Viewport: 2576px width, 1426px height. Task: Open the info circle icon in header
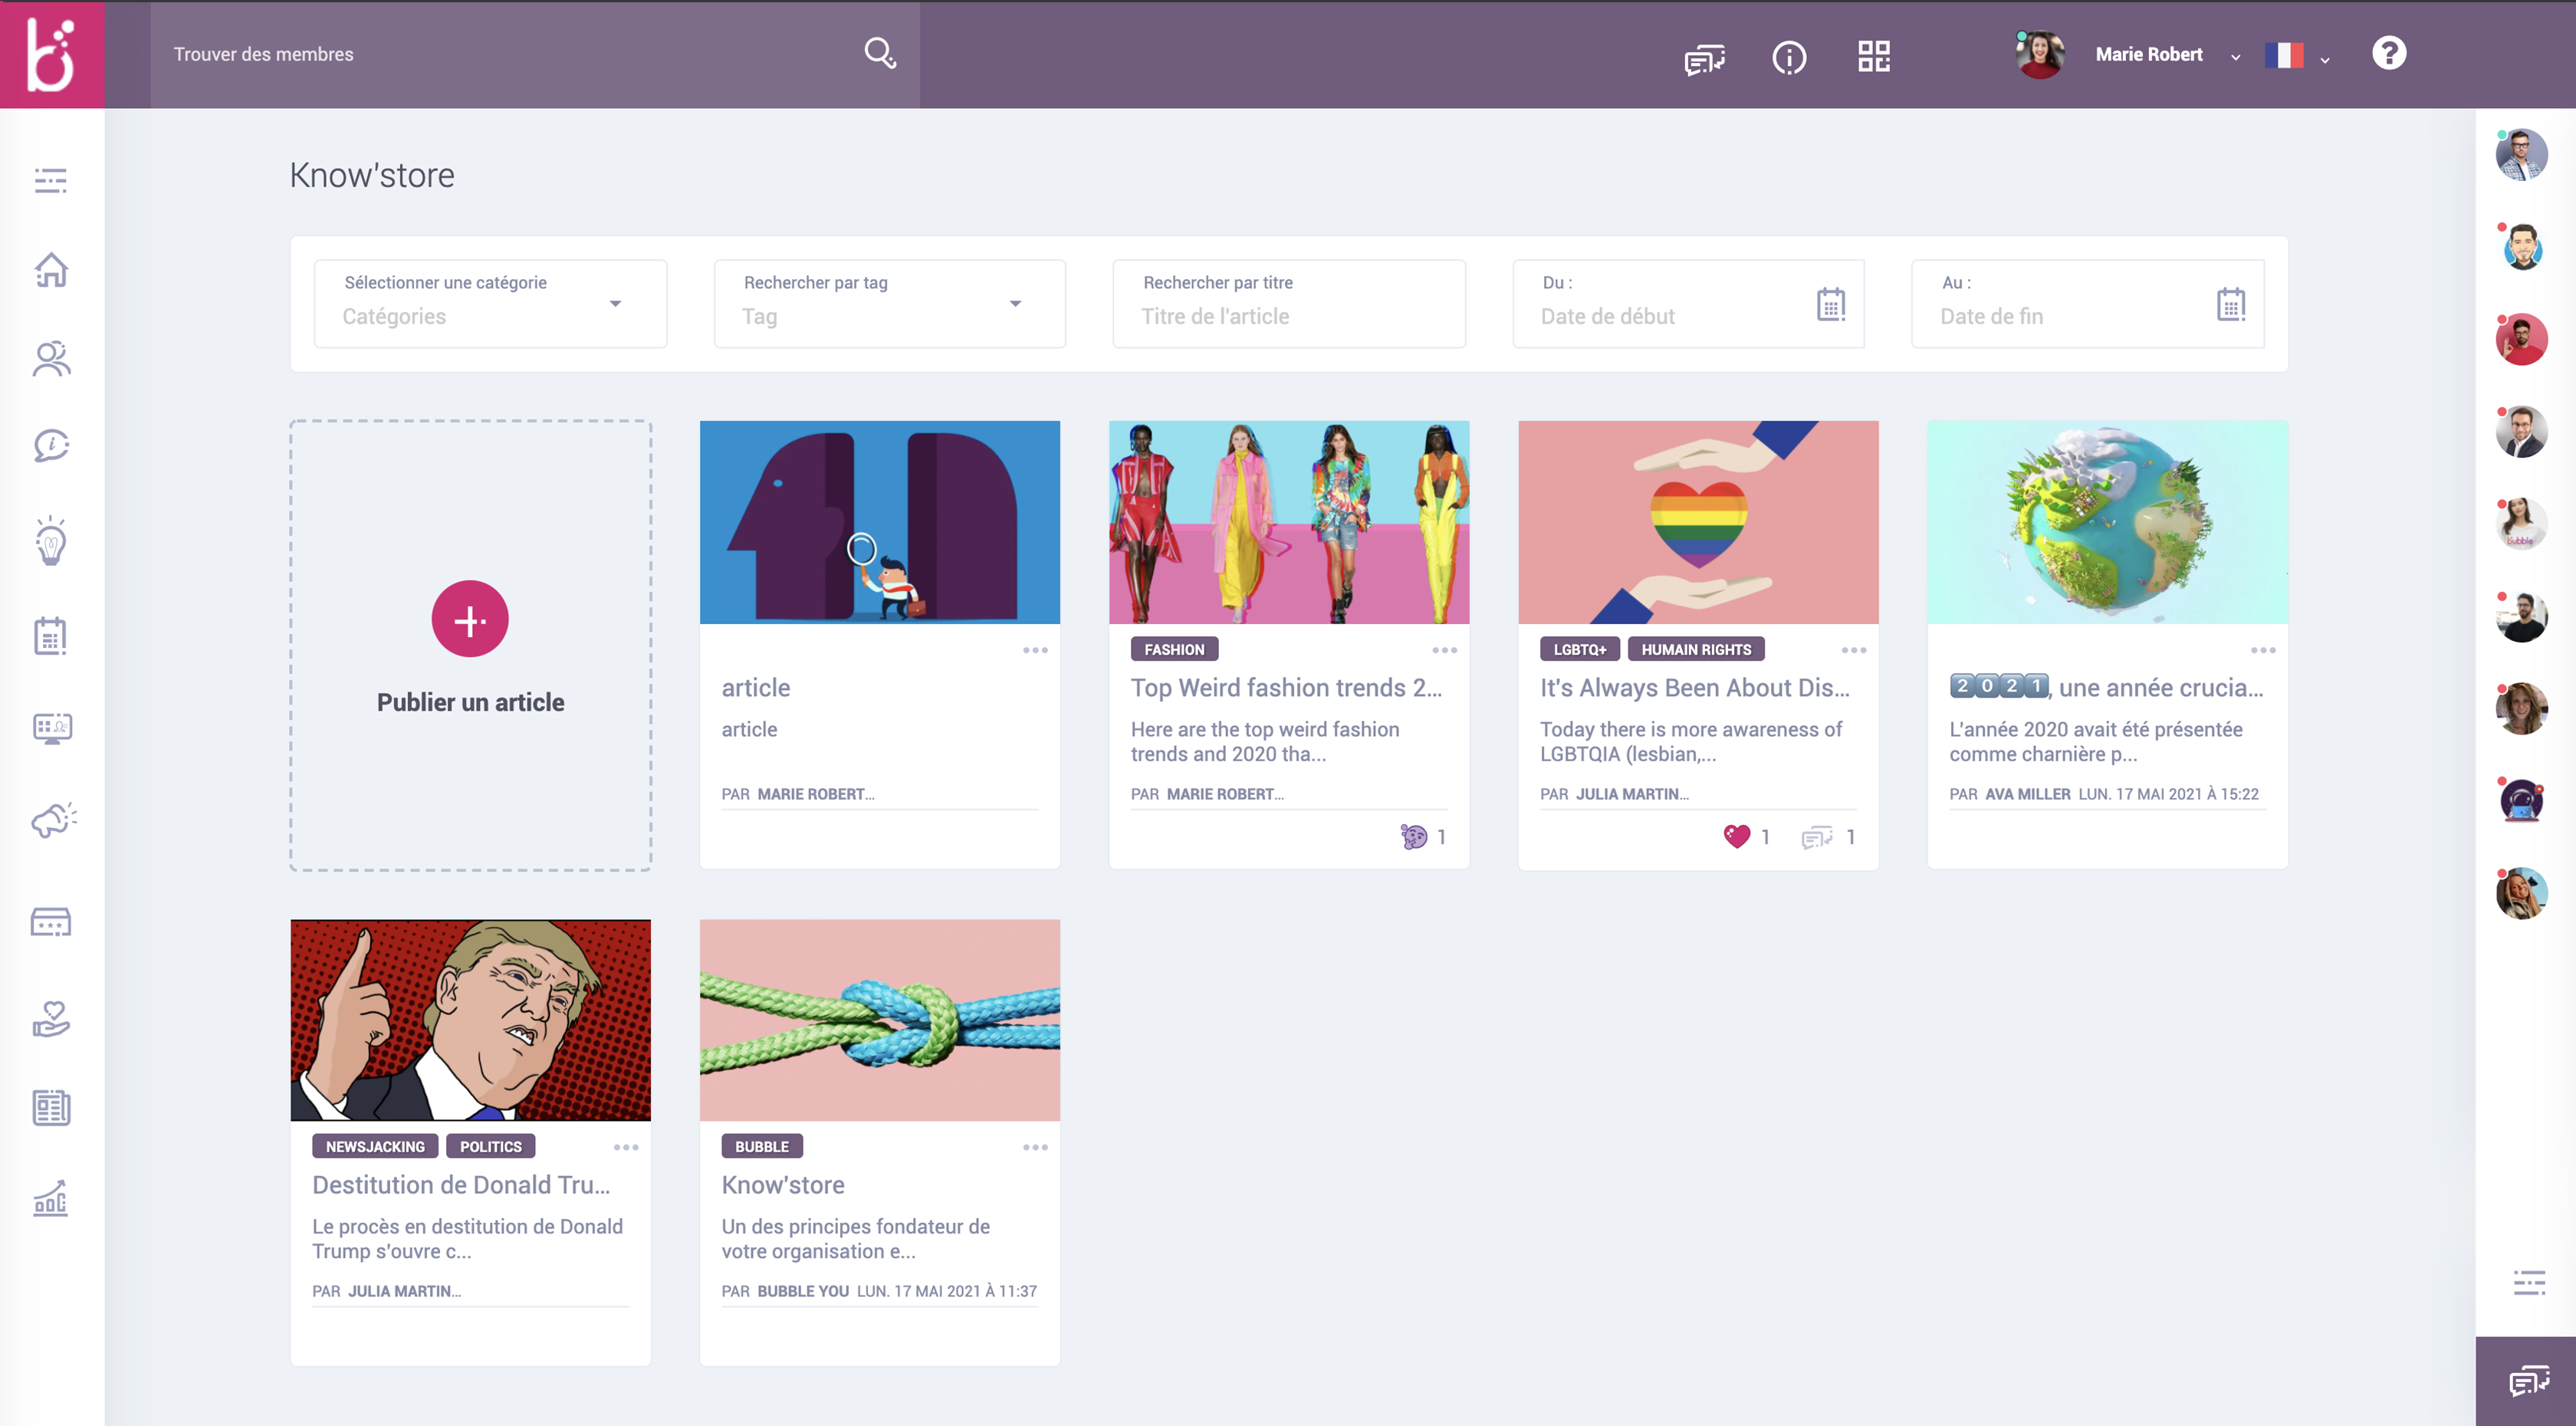(1788, 57)
